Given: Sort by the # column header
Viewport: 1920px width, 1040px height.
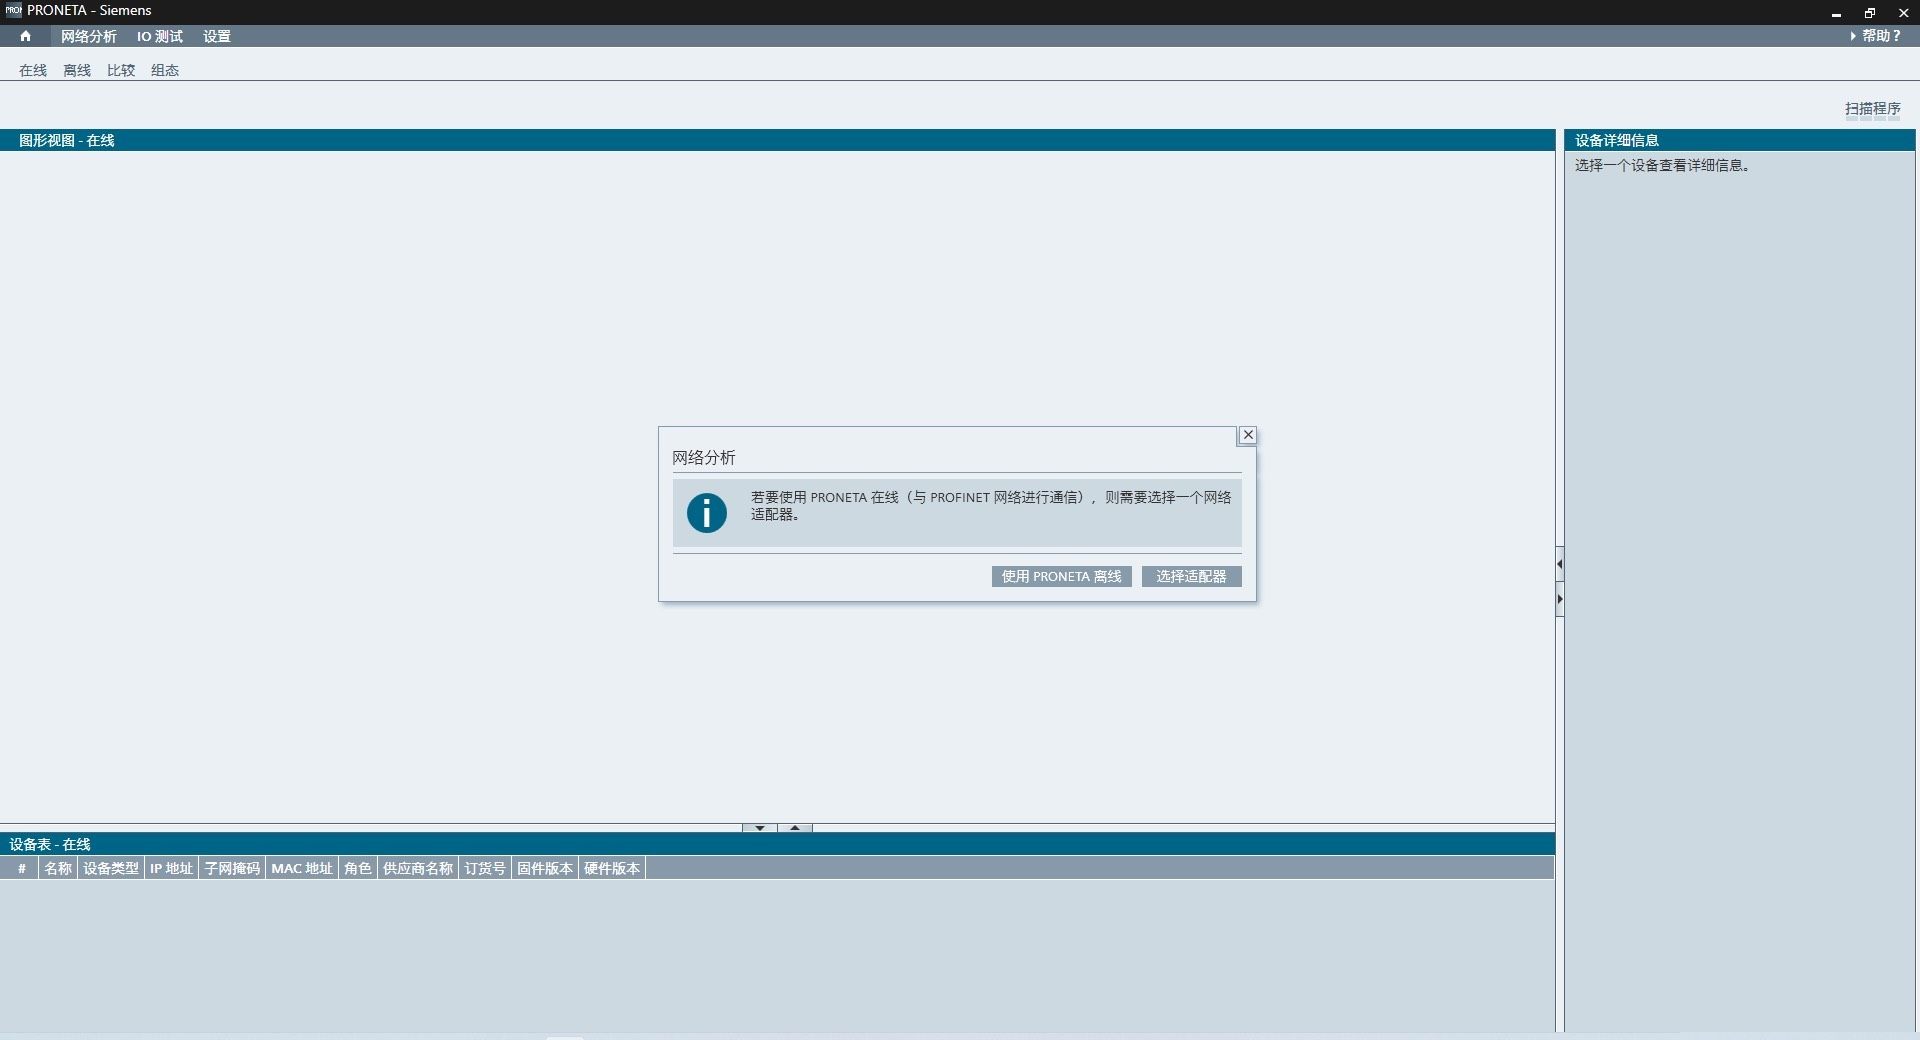Looking at the screenshot, I should [21, 868].
